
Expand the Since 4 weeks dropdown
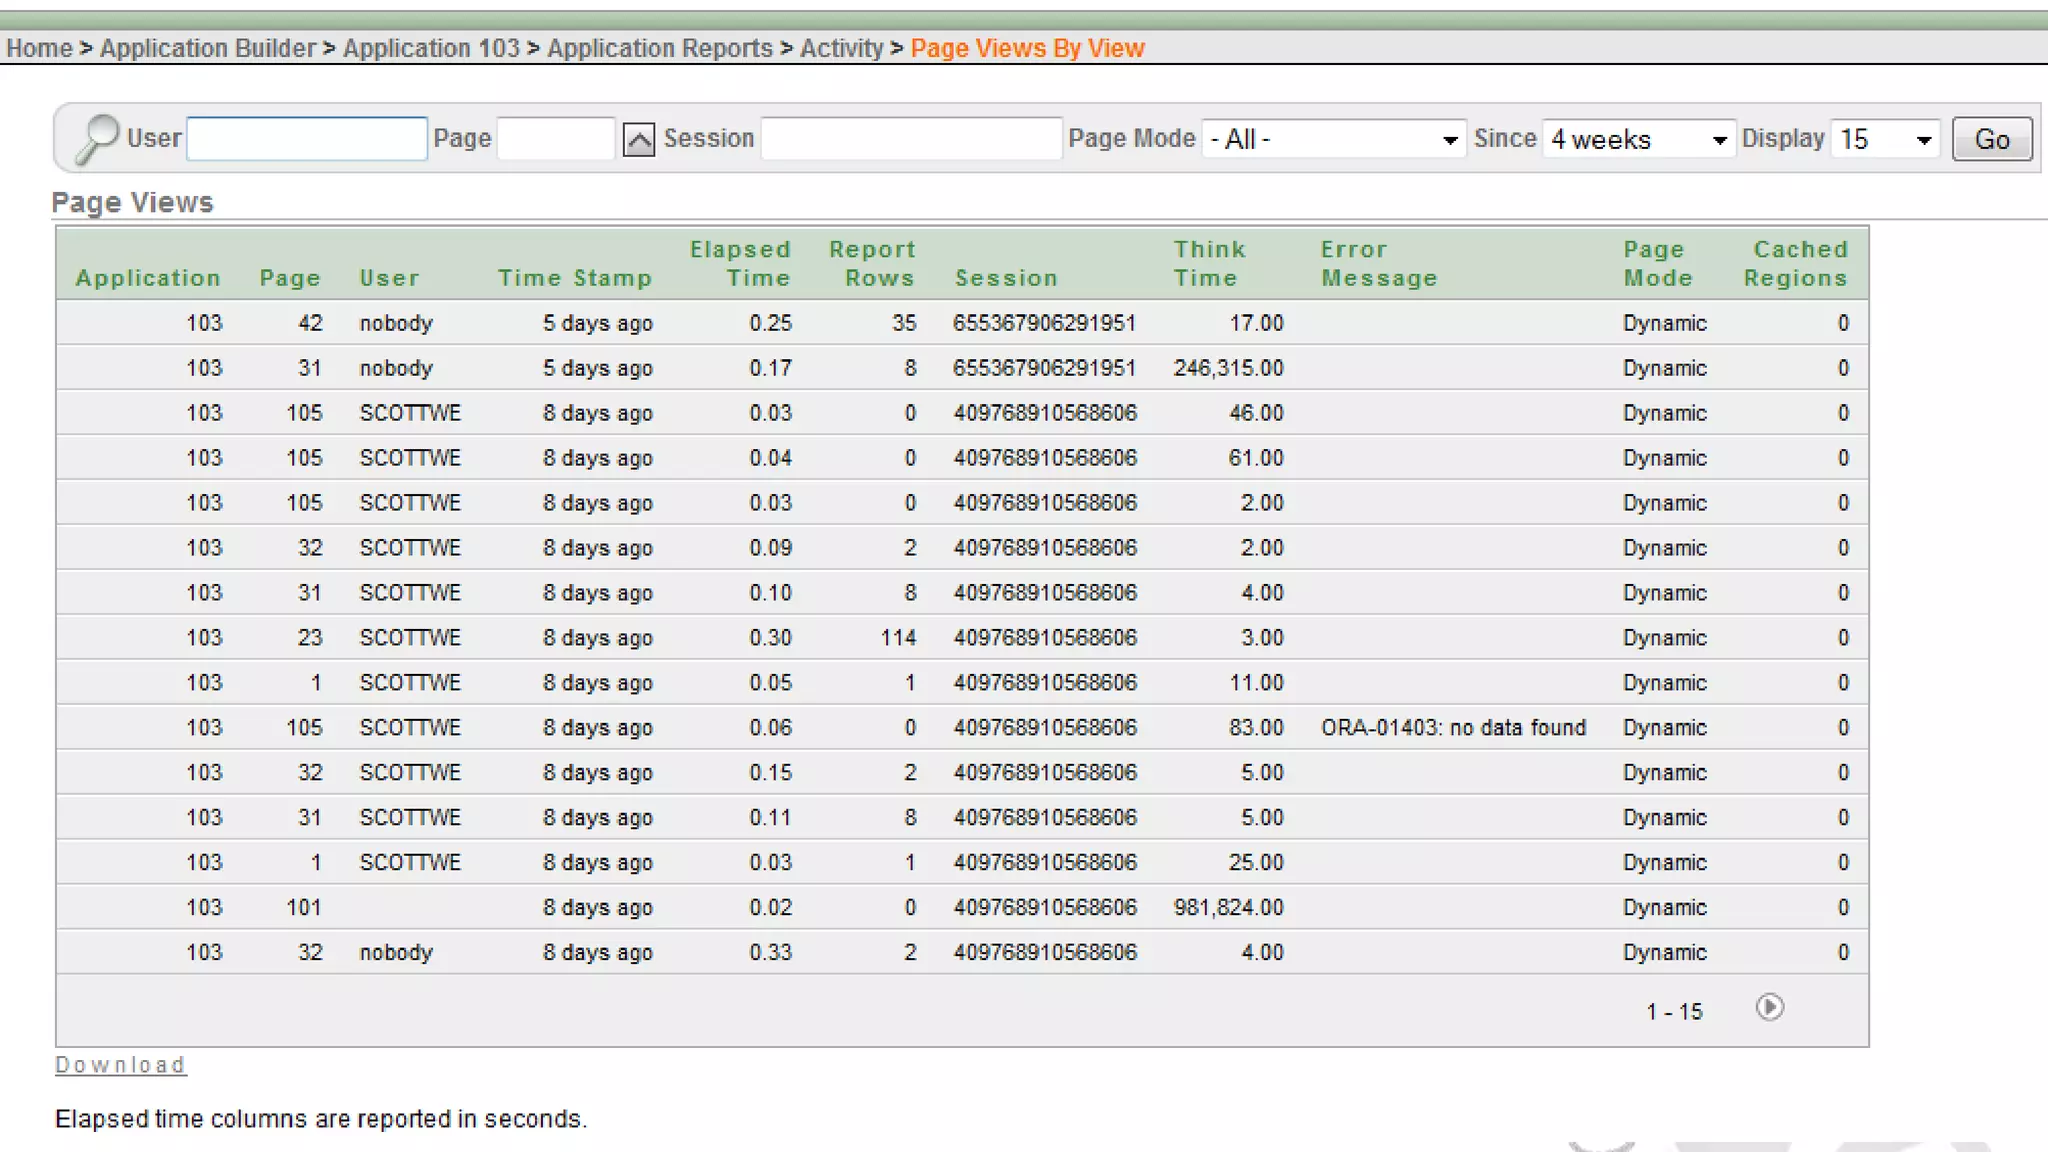coord(1638,139)
